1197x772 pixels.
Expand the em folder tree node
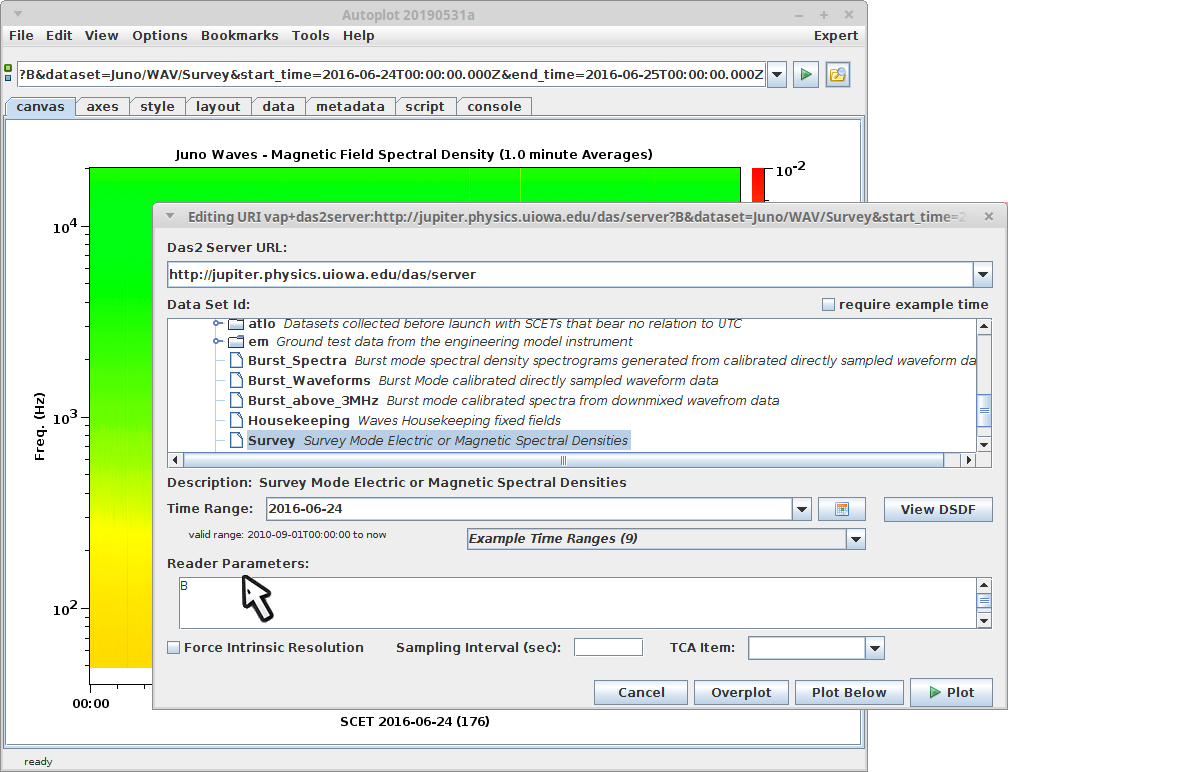217,342
